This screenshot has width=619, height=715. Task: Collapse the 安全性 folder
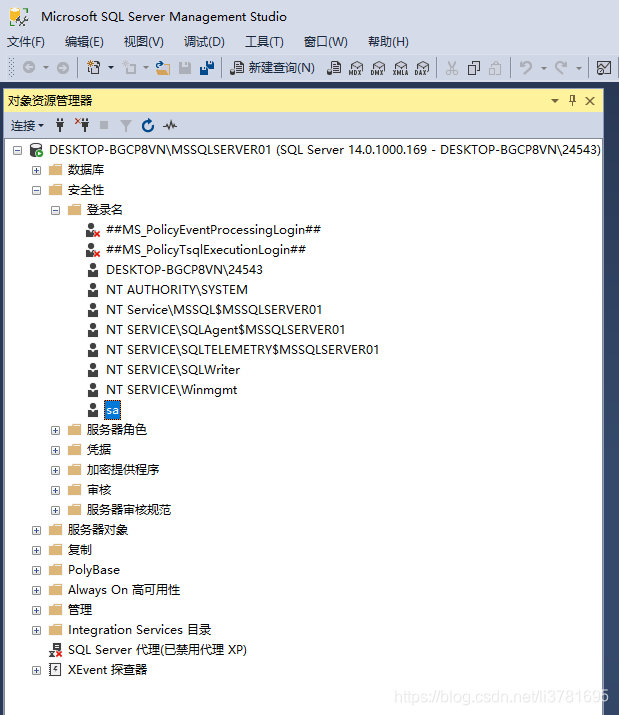(x=36, y=190)
